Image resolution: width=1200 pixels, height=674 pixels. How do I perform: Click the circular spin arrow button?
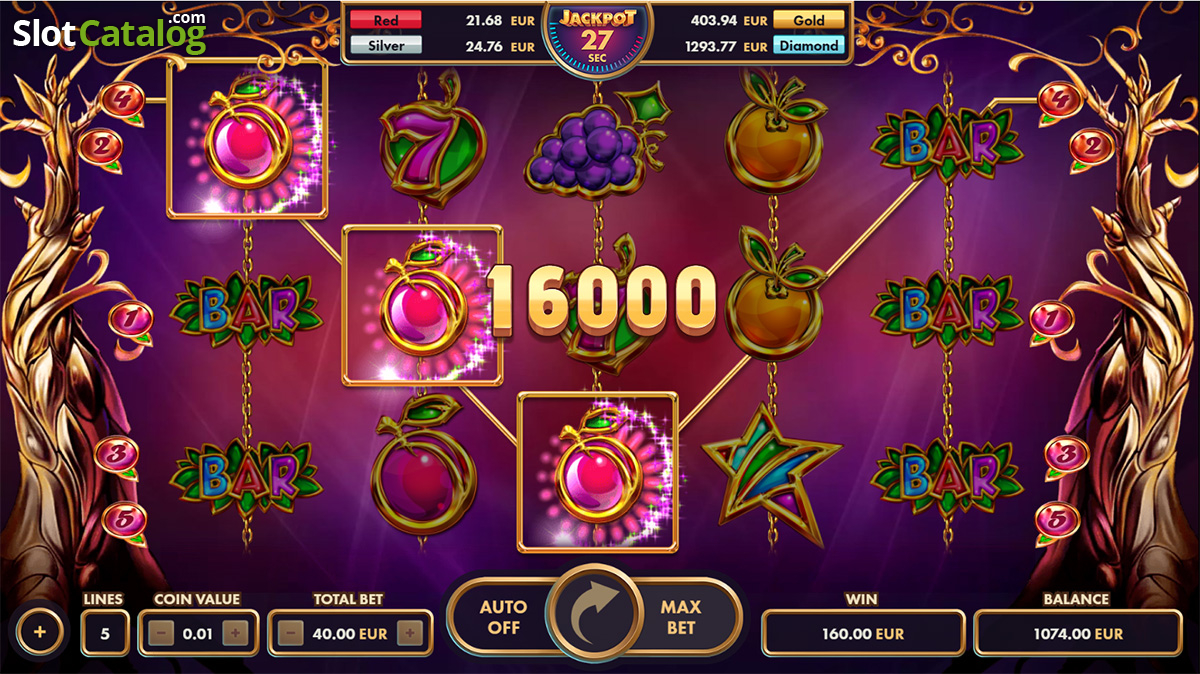(597, 614)
